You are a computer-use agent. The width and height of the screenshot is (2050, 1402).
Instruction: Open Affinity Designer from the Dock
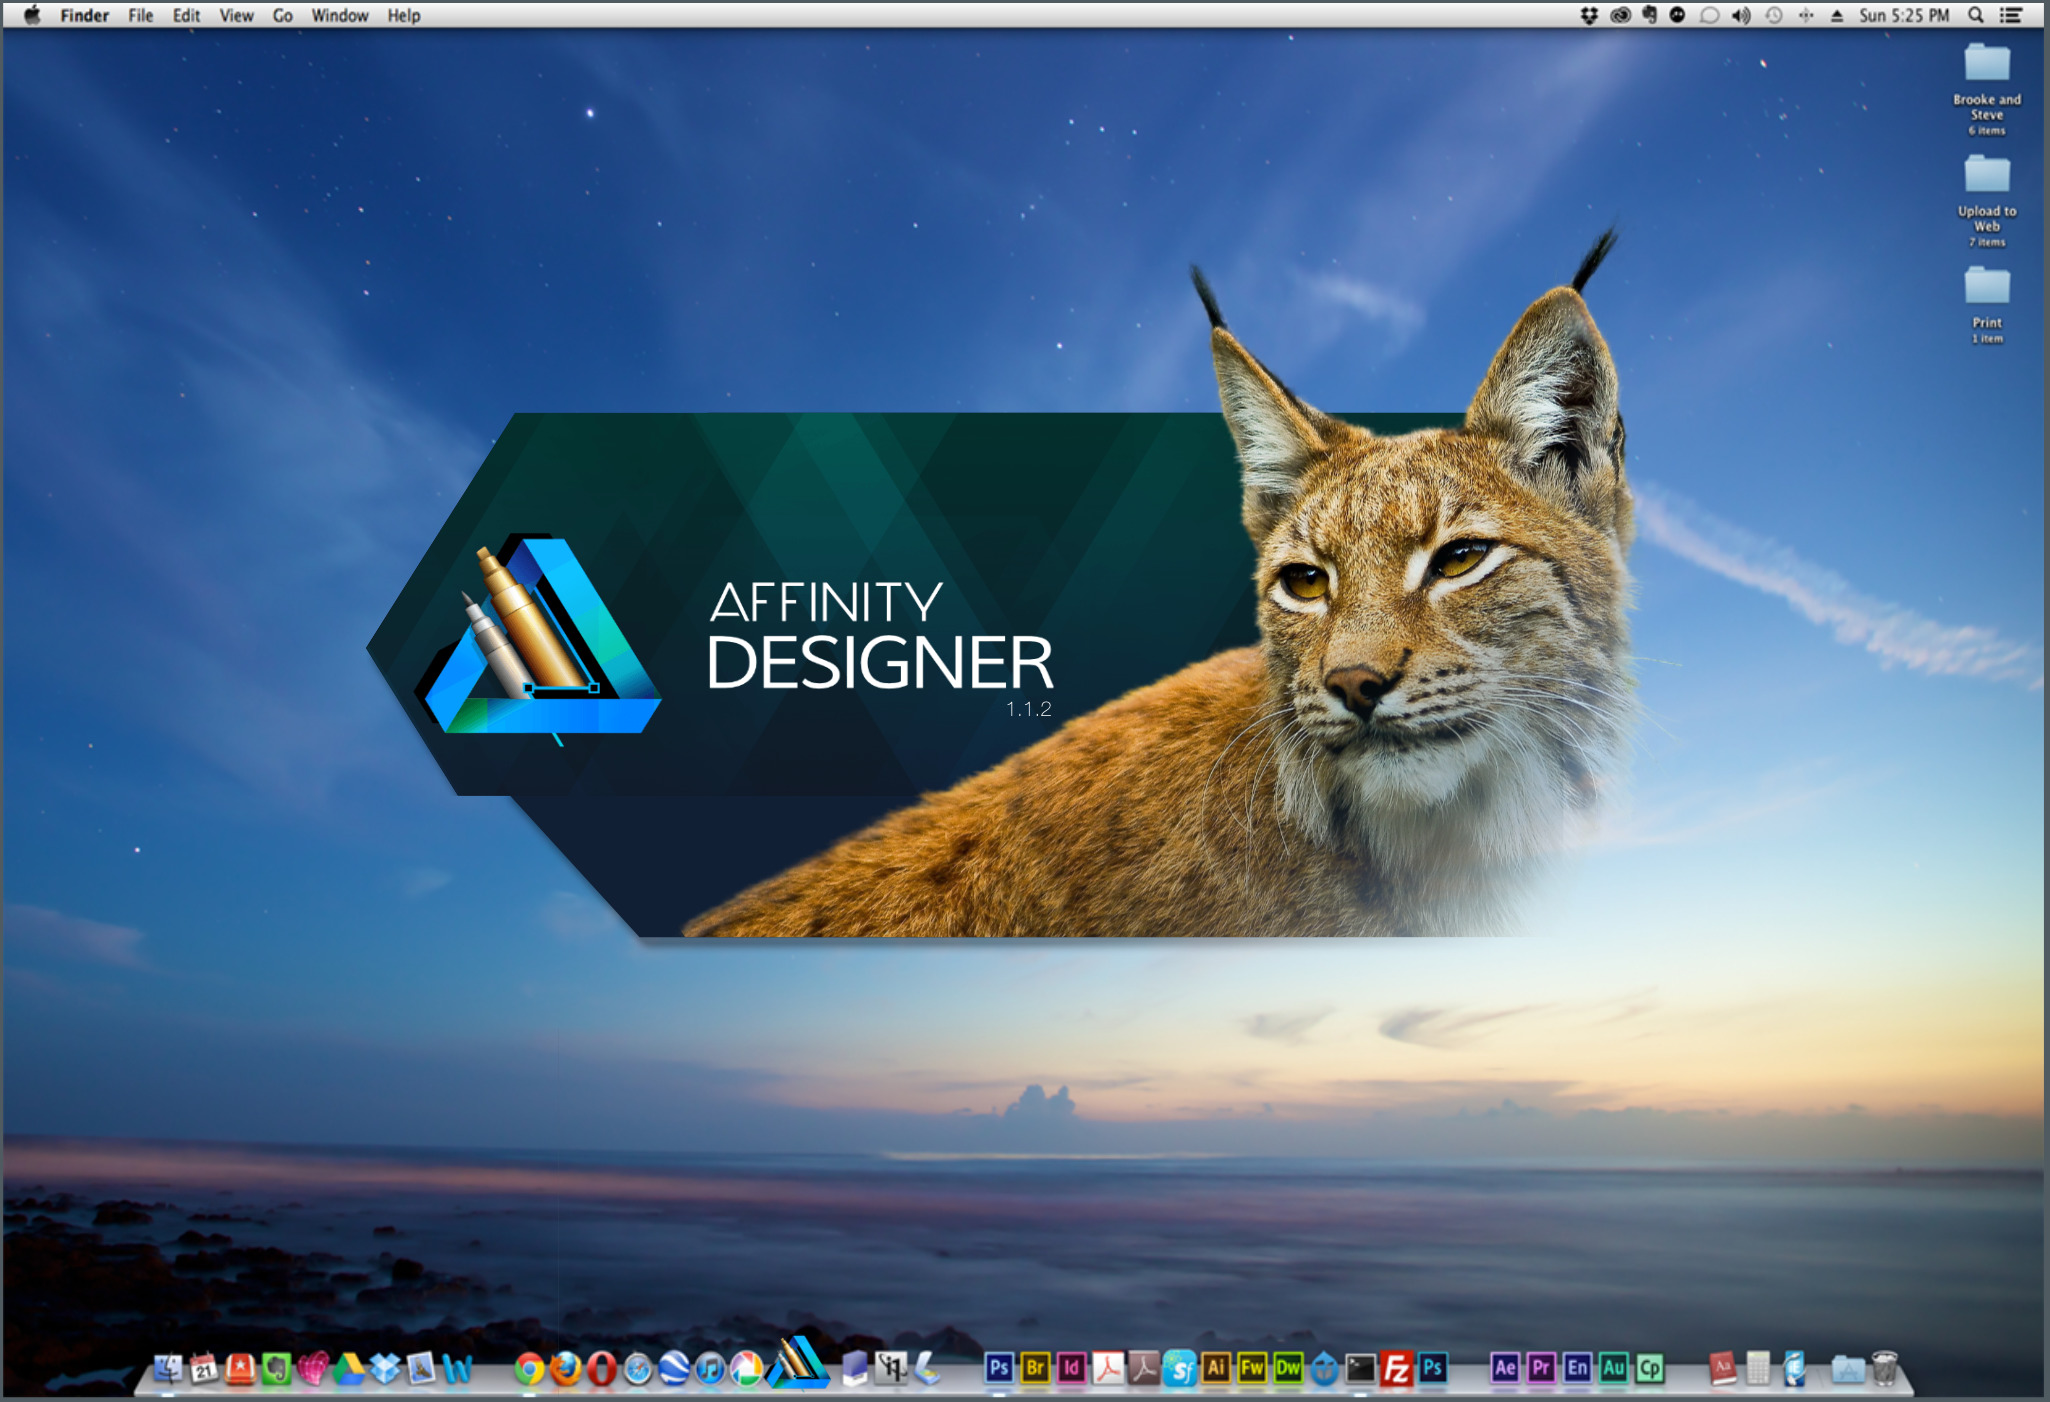[x=792, y=1368]
